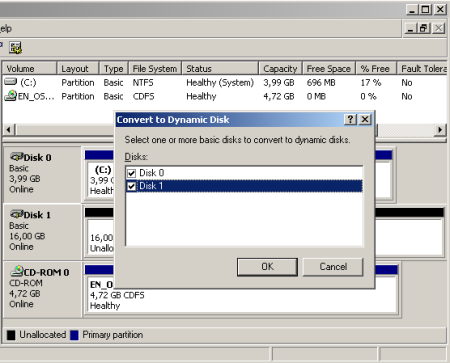This screenshot has width=450, height=363.
Task: Click the blue Primary partition legend swatch
Action: pos(74,335)
